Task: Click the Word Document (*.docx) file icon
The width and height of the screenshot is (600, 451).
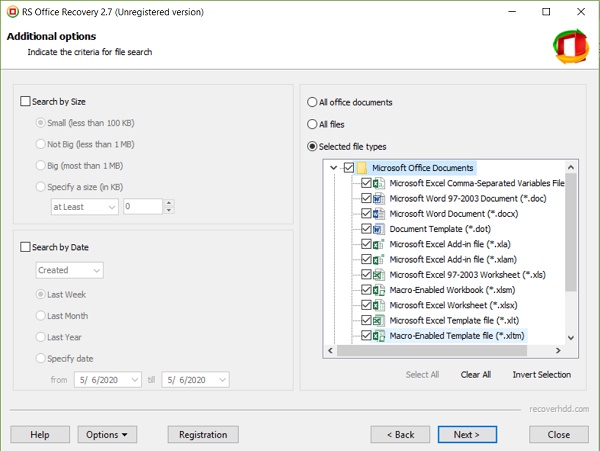Action: pyautogui.click(x=379, y=214)
